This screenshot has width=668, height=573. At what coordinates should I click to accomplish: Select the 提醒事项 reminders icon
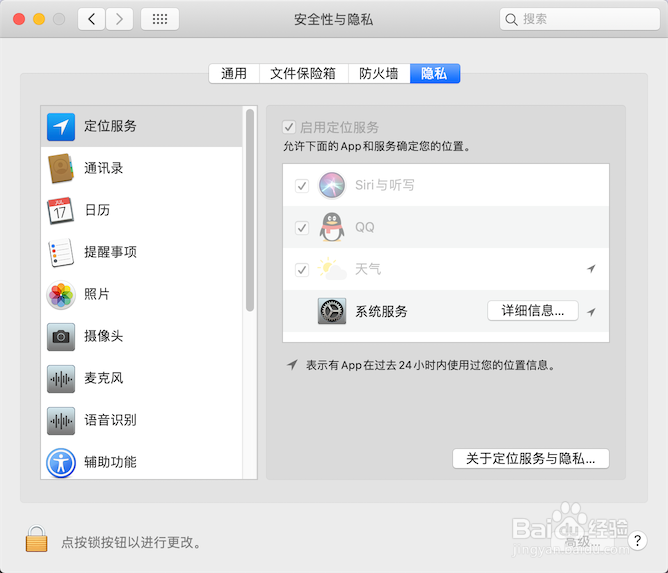tap(61, 252)
